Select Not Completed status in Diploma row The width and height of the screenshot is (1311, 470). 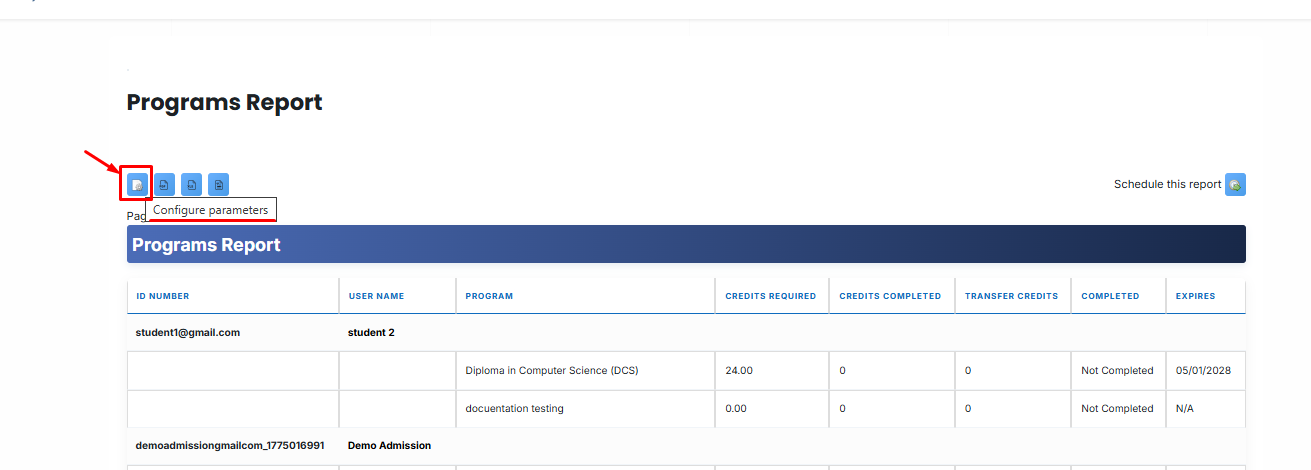pyautogui.click(x=1117, y=370)
